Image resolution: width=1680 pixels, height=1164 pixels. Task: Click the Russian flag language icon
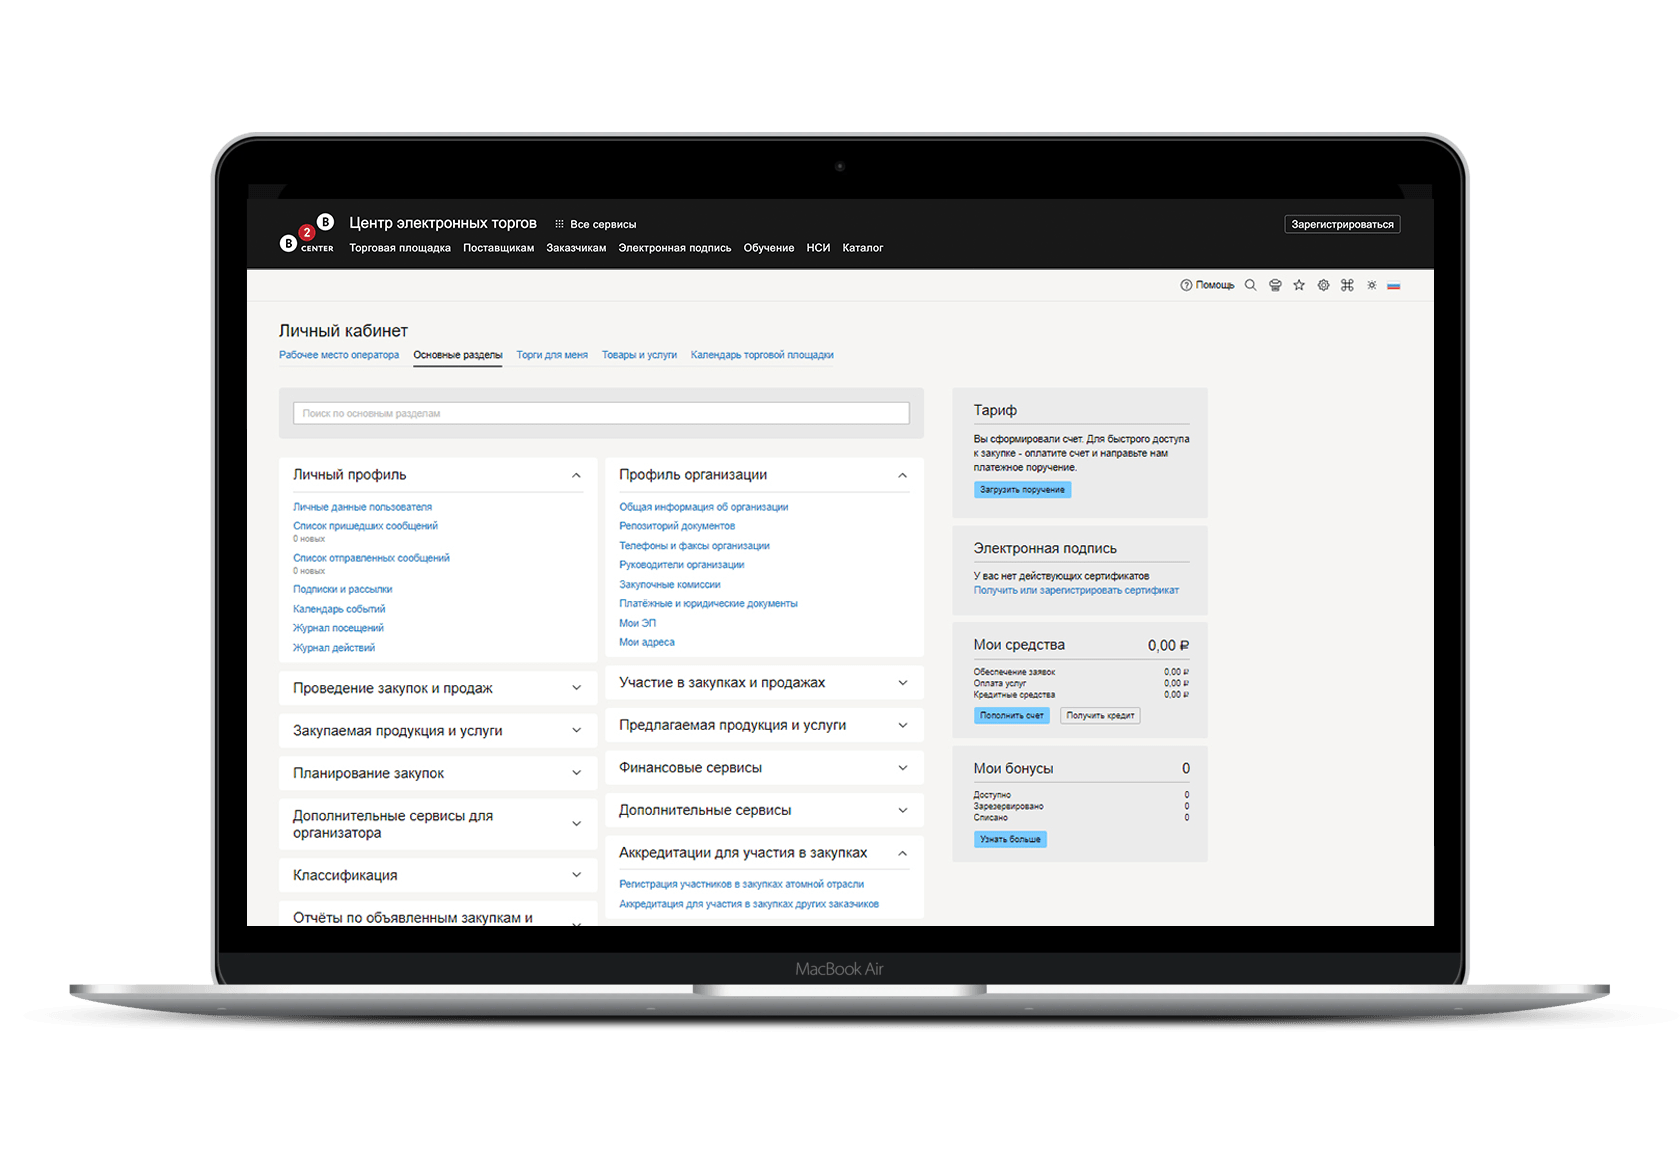(x=1394, y=286)
